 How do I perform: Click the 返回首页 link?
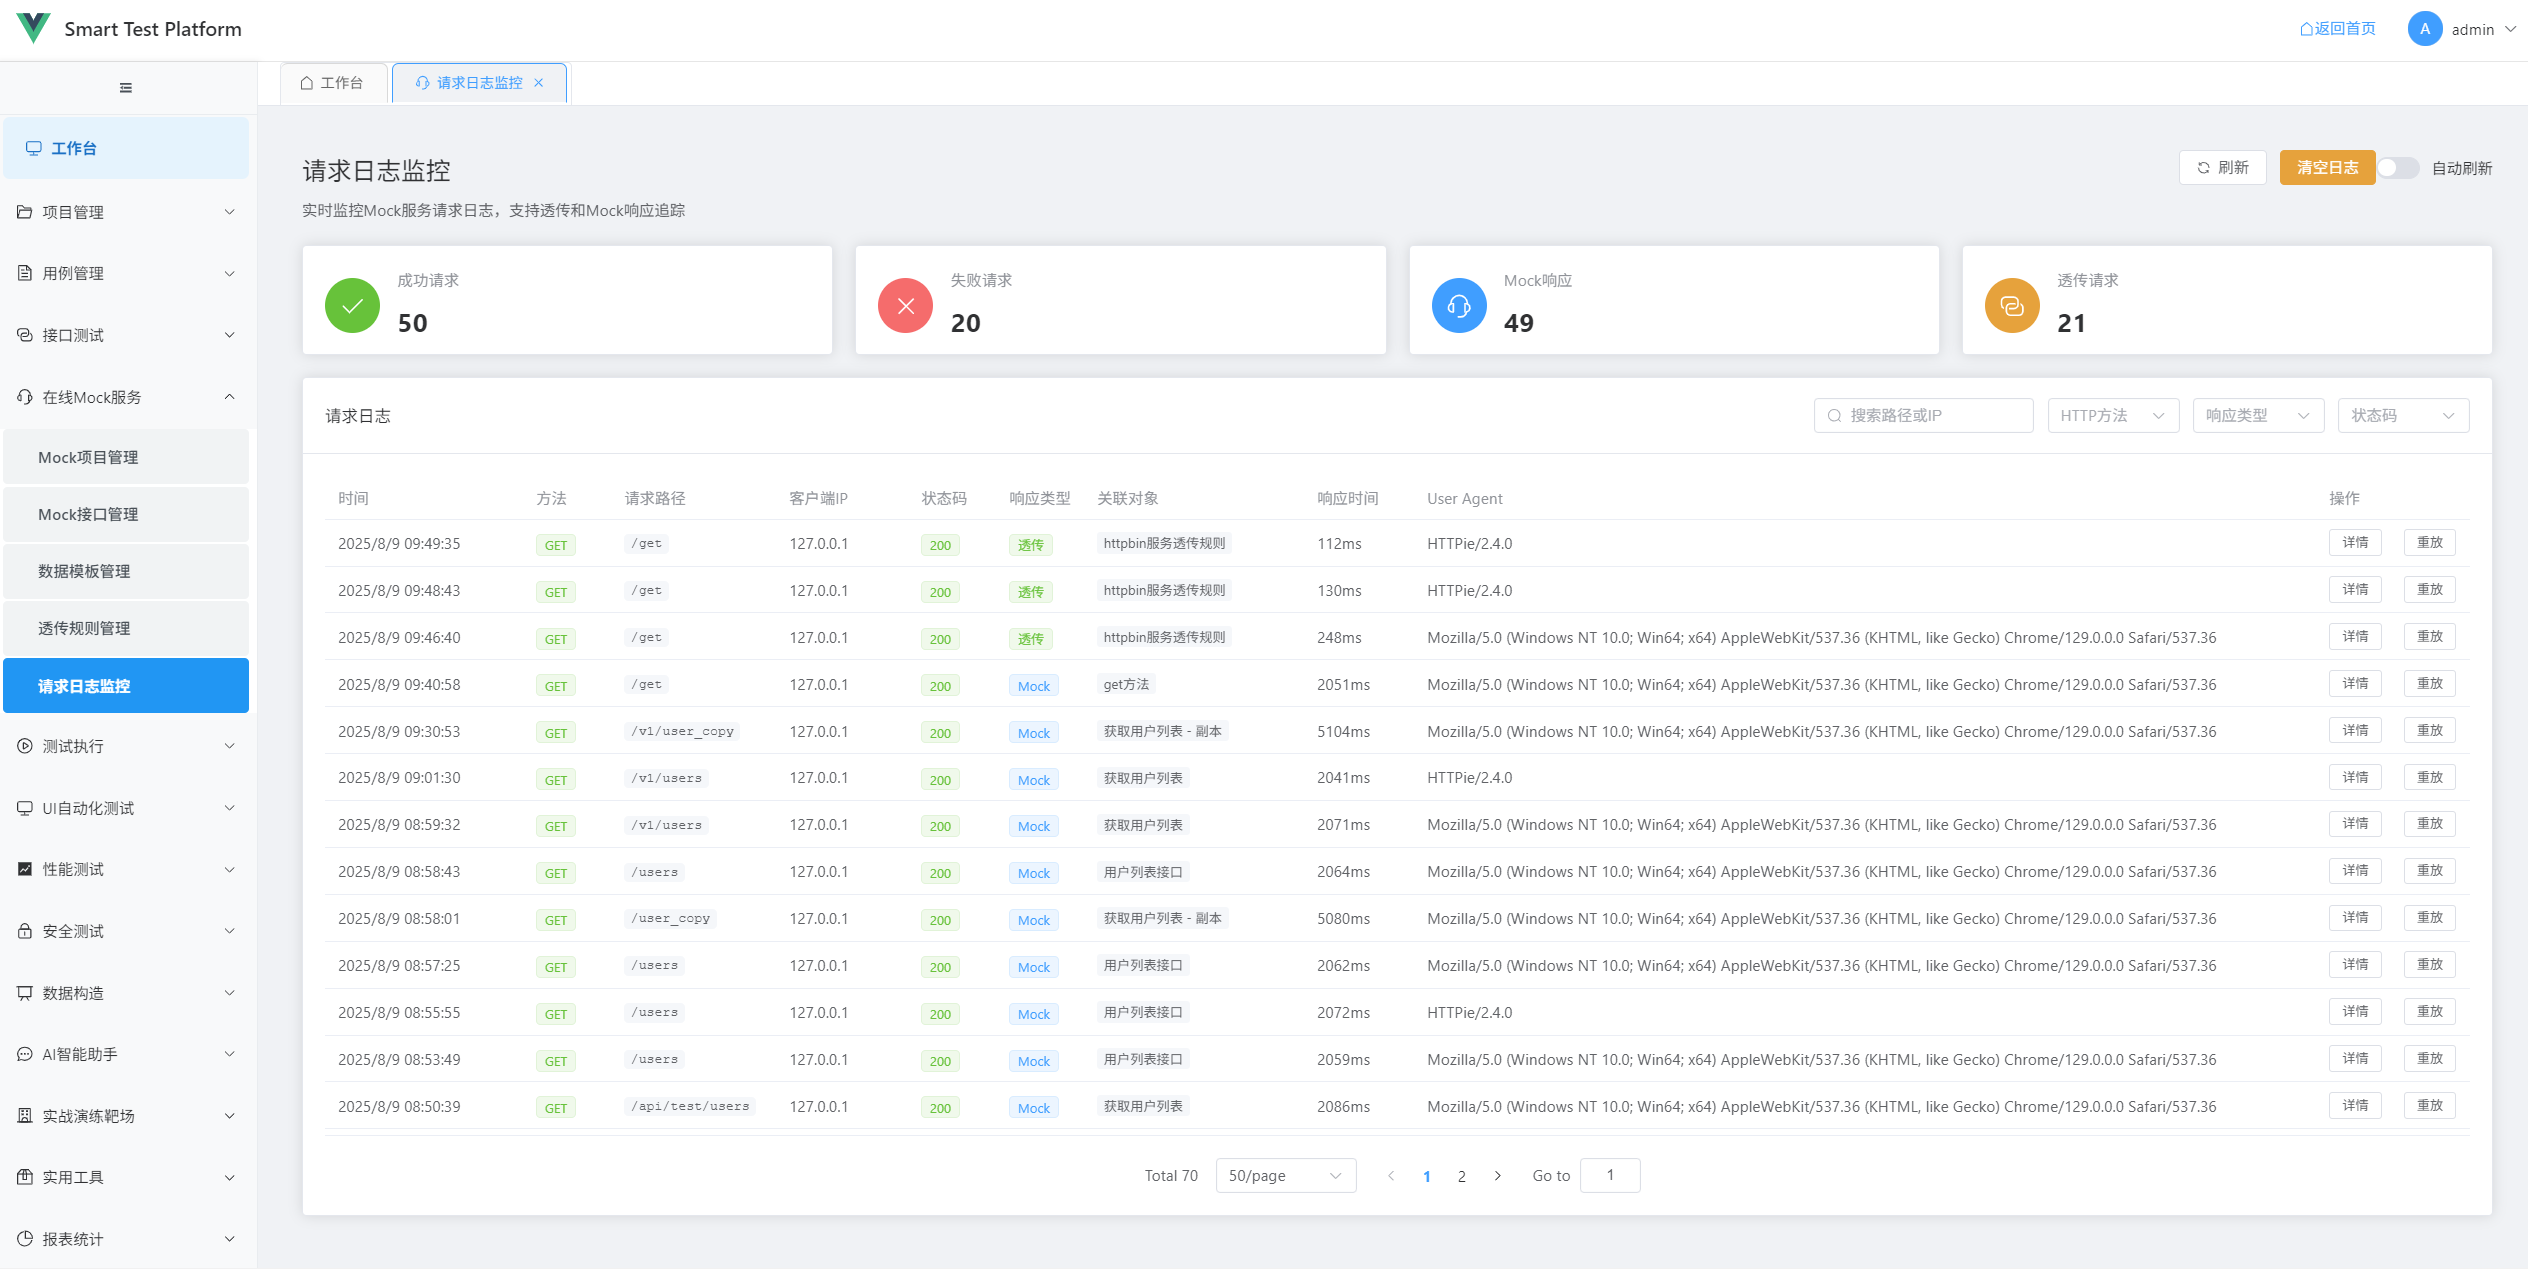[2337, 29]
